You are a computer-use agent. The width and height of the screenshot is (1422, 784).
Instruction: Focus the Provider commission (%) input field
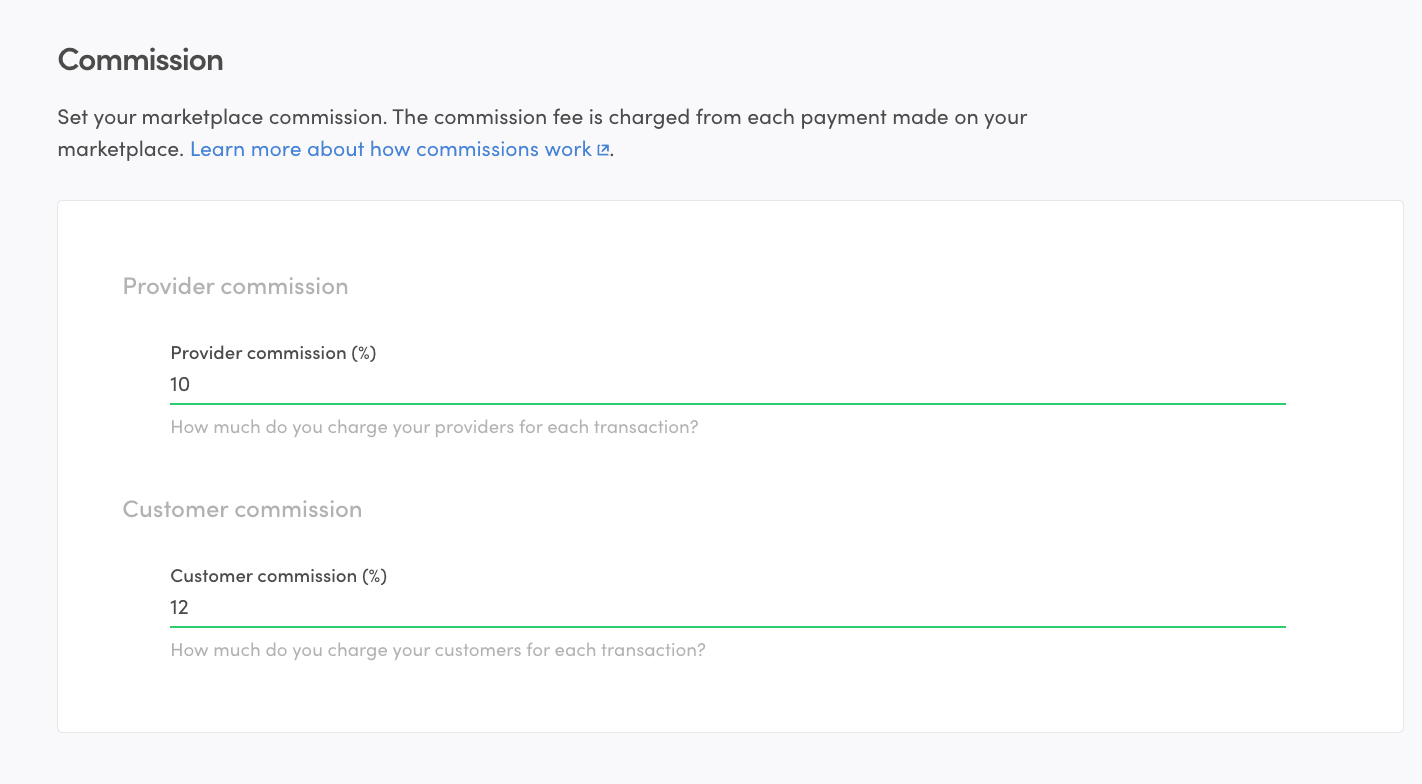pos(727,385)
